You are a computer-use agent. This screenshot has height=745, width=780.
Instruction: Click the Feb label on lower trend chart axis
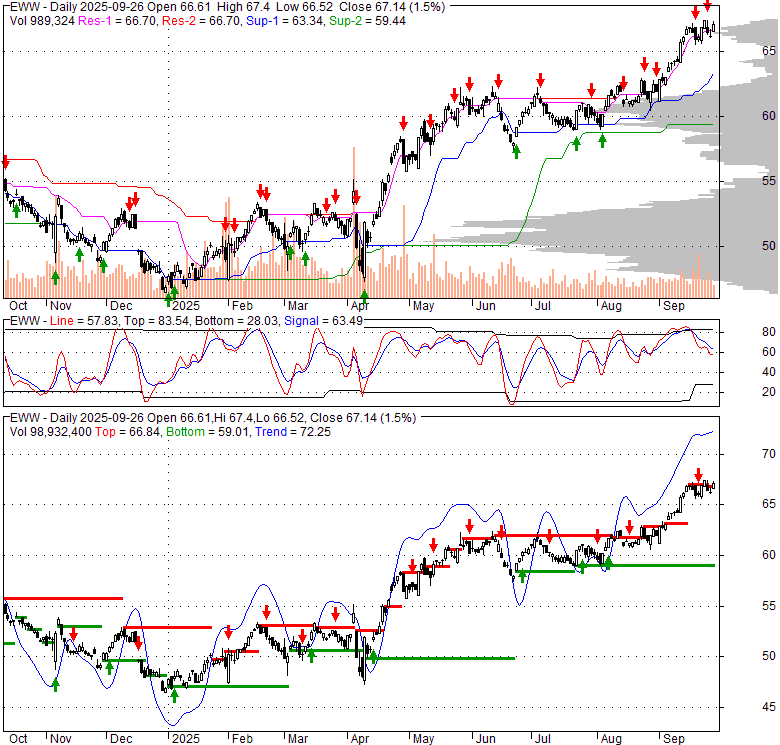[x=242, y=739]
